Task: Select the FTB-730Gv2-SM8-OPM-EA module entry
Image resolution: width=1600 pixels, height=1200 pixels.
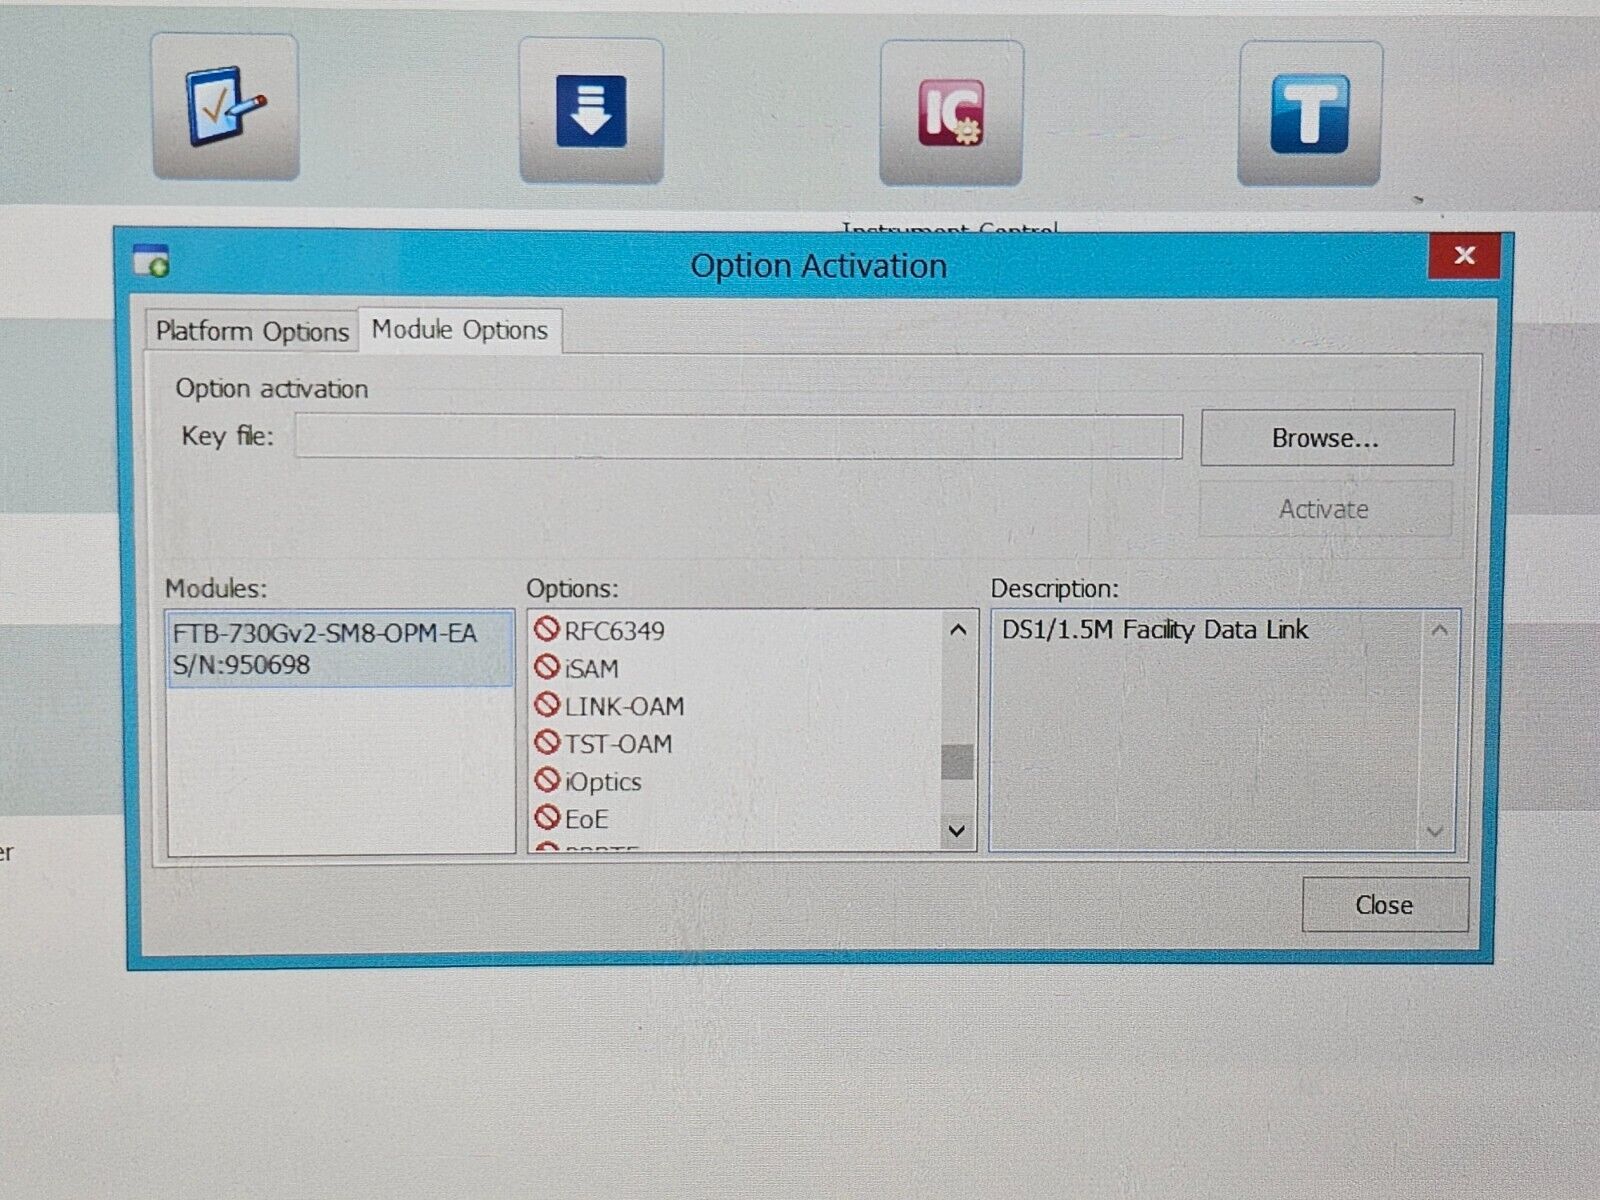Action: click(x=340, y=650)
